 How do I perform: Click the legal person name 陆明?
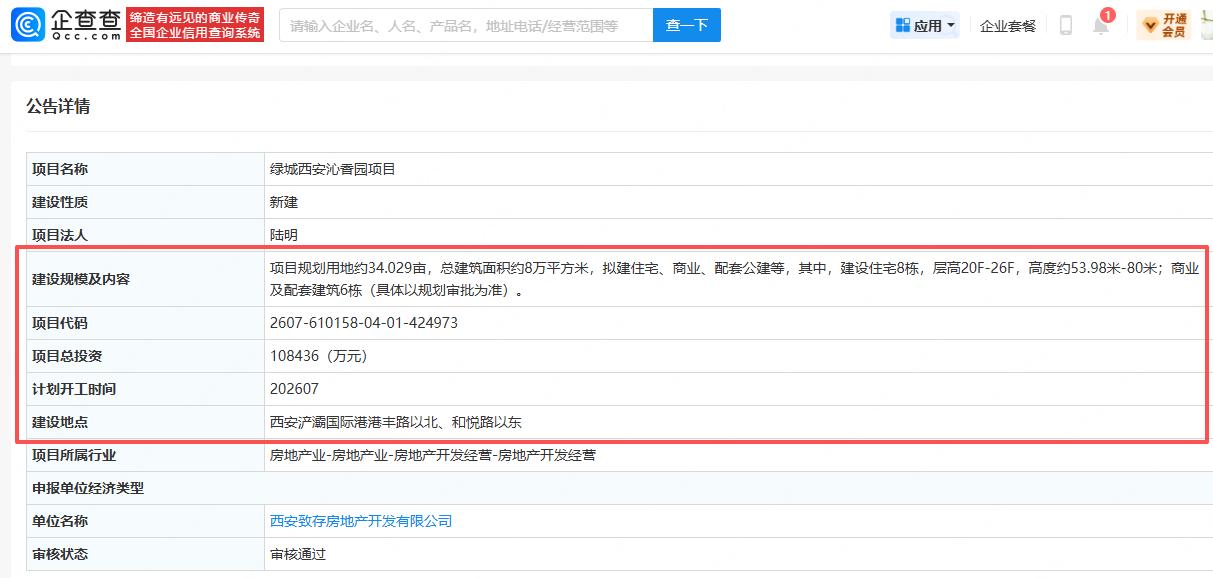click(x=284, y=235)
